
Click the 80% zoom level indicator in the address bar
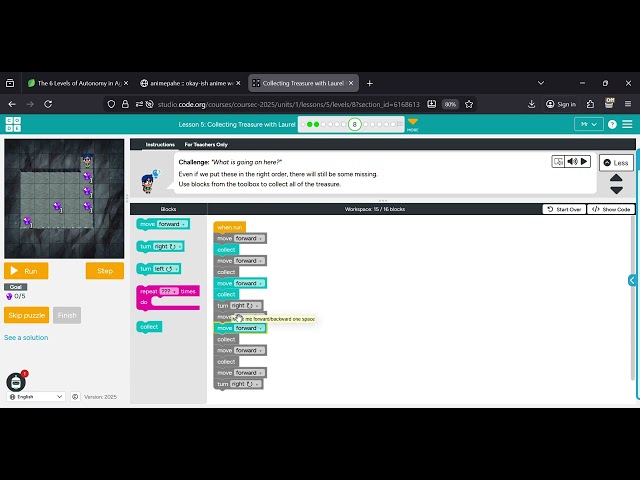pos(450,104)
